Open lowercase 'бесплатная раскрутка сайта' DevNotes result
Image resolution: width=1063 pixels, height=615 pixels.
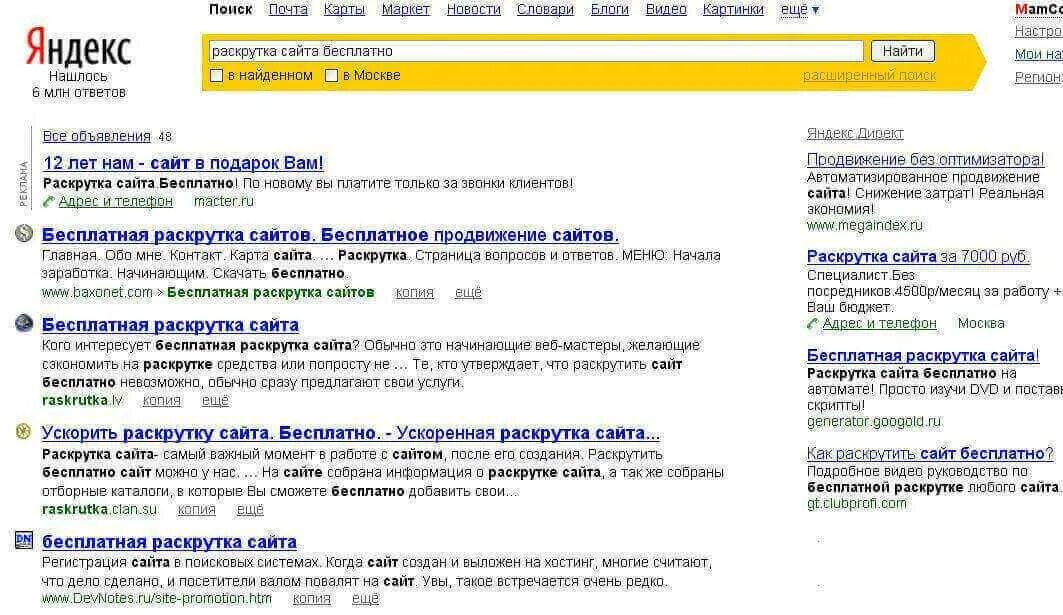(x=169, y=542)
